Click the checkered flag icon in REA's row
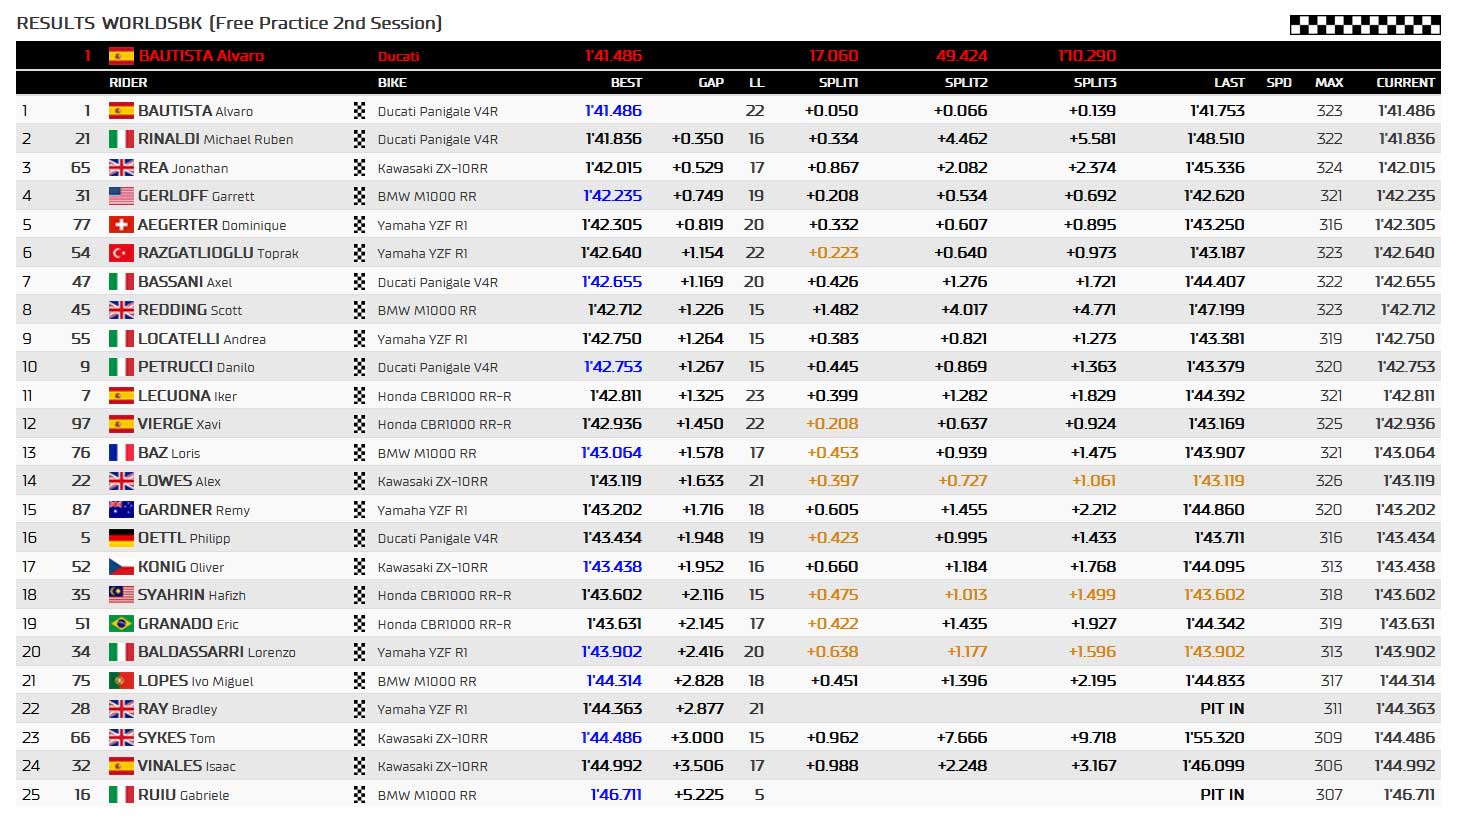 360,168
